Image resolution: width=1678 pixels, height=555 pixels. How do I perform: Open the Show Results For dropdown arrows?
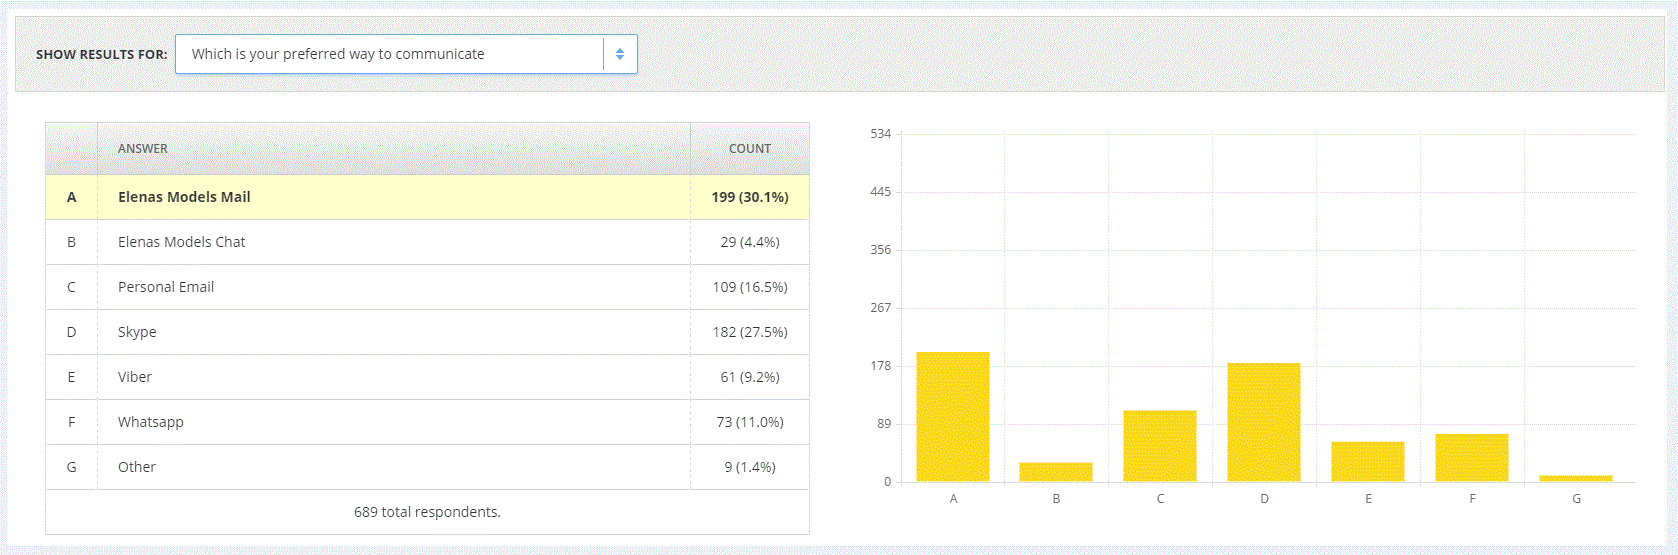pyautogui.click(x=620, y=54)
